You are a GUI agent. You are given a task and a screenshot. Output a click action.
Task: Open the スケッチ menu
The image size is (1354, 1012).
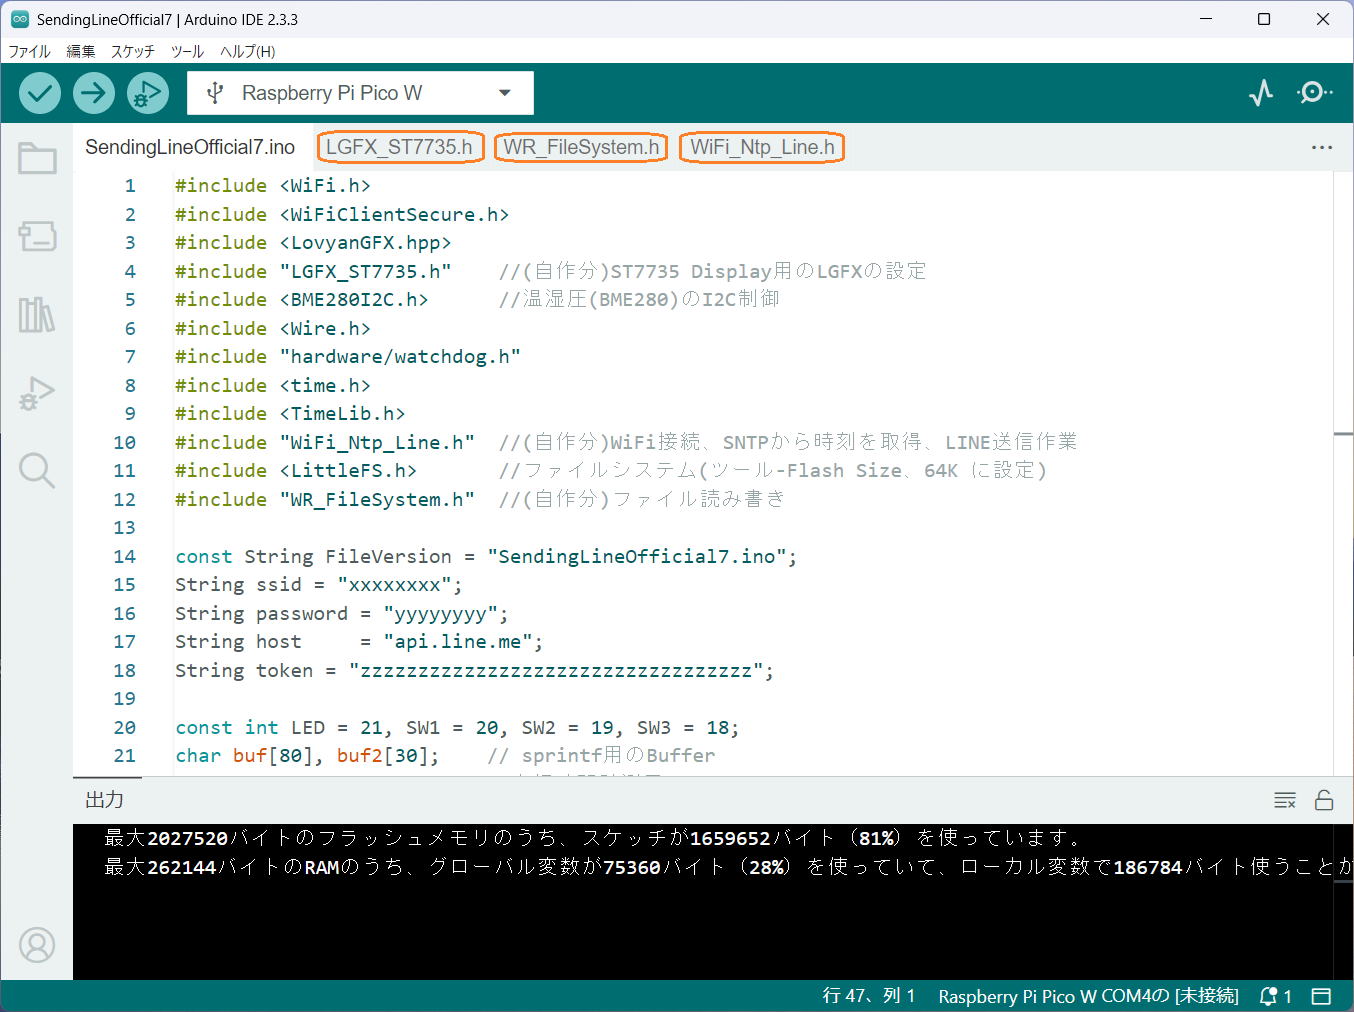tap(133, 51)
